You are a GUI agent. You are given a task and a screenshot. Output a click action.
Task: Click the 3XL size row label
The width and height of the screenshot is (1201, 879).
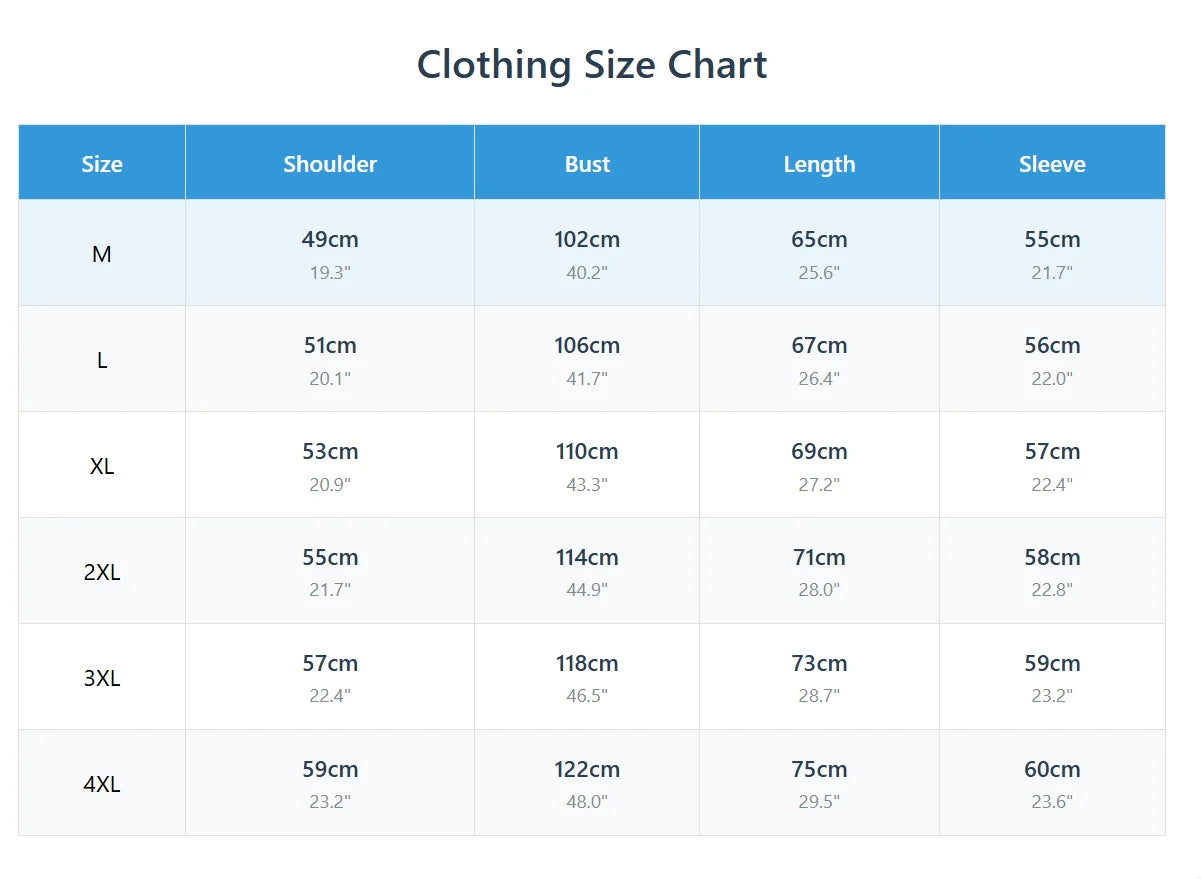point(102,679)
